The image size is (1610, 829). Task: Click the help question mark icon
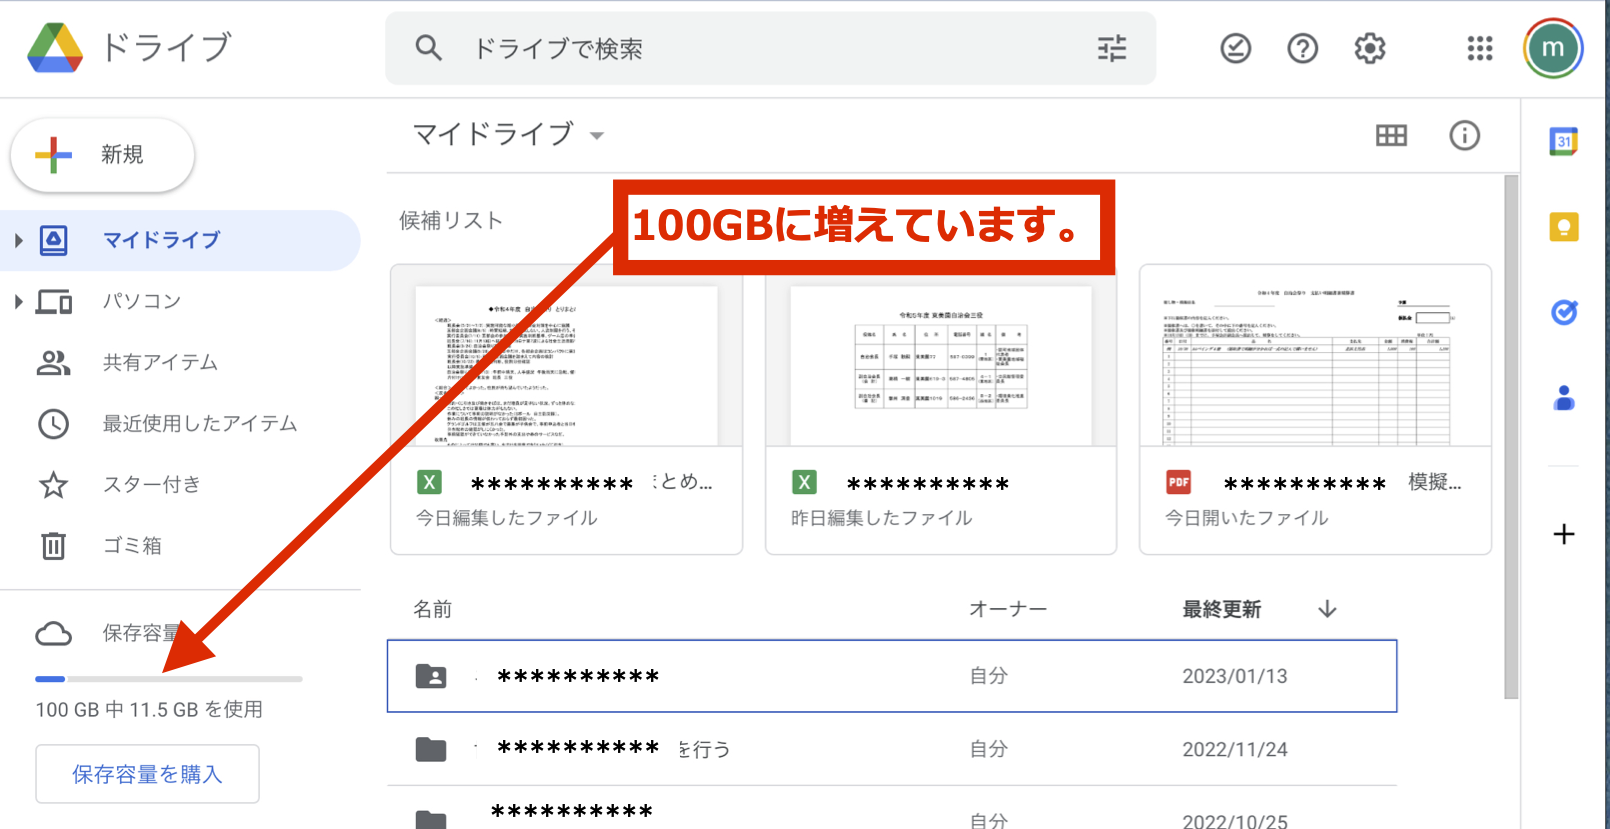[1302, 48]
